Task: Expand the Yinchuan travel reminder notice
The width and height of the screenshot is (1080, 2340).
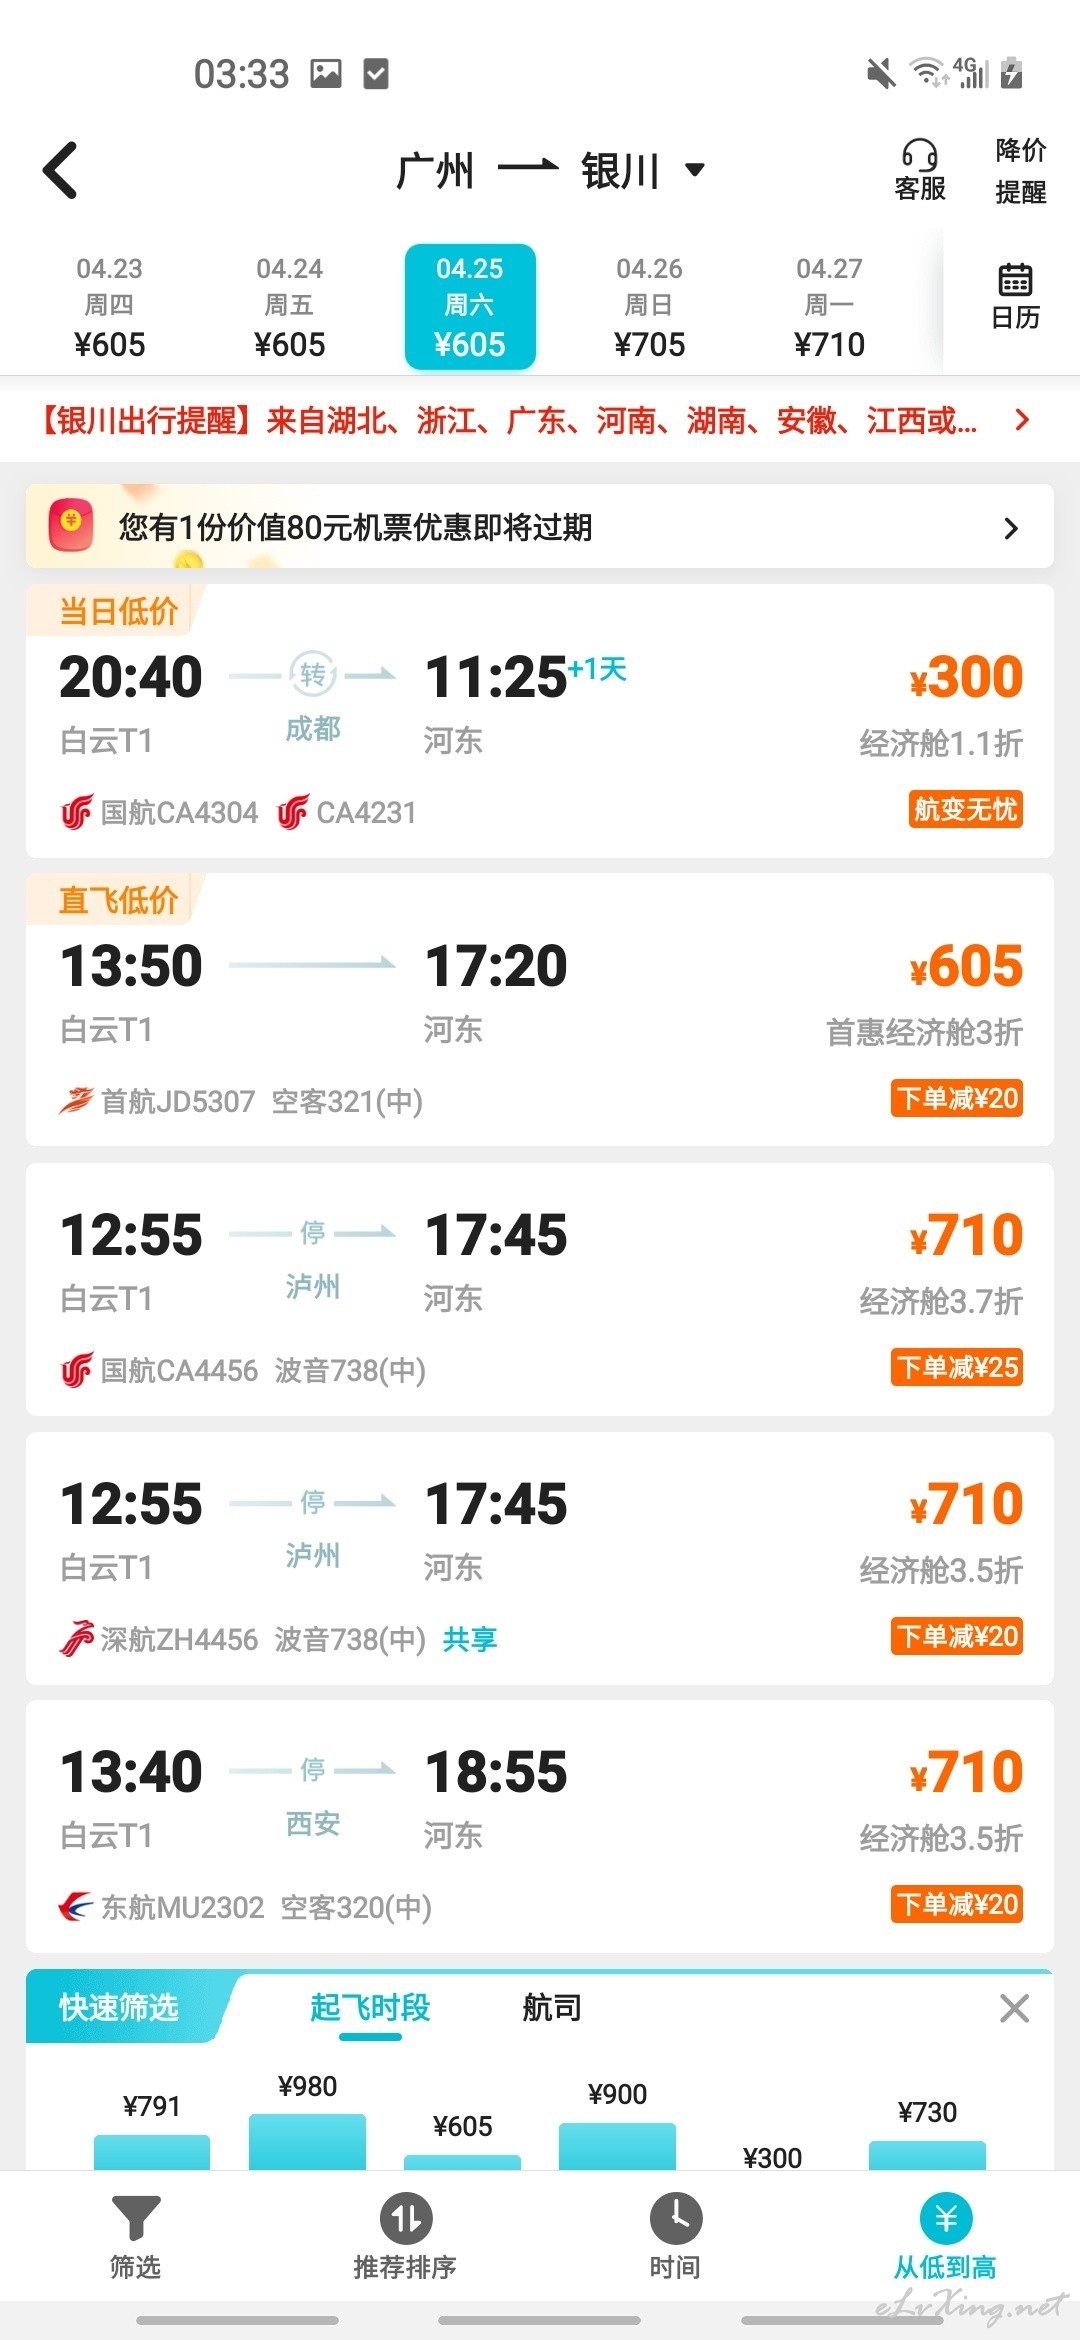Action: (540, 420)
